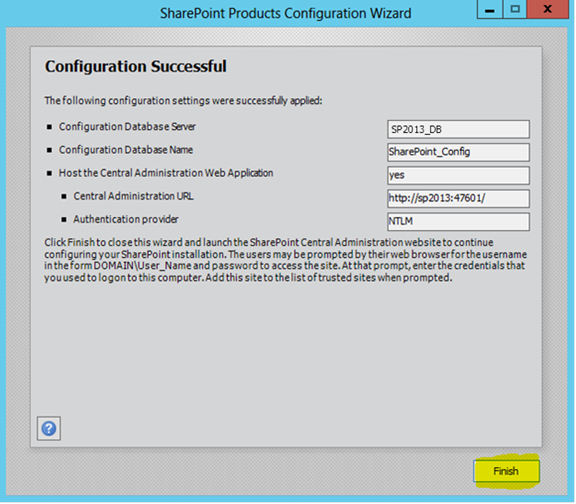Open help via question mark icon
Image resolution: width=576 pixels, height=504 pixels.
[x=49, y=428]
